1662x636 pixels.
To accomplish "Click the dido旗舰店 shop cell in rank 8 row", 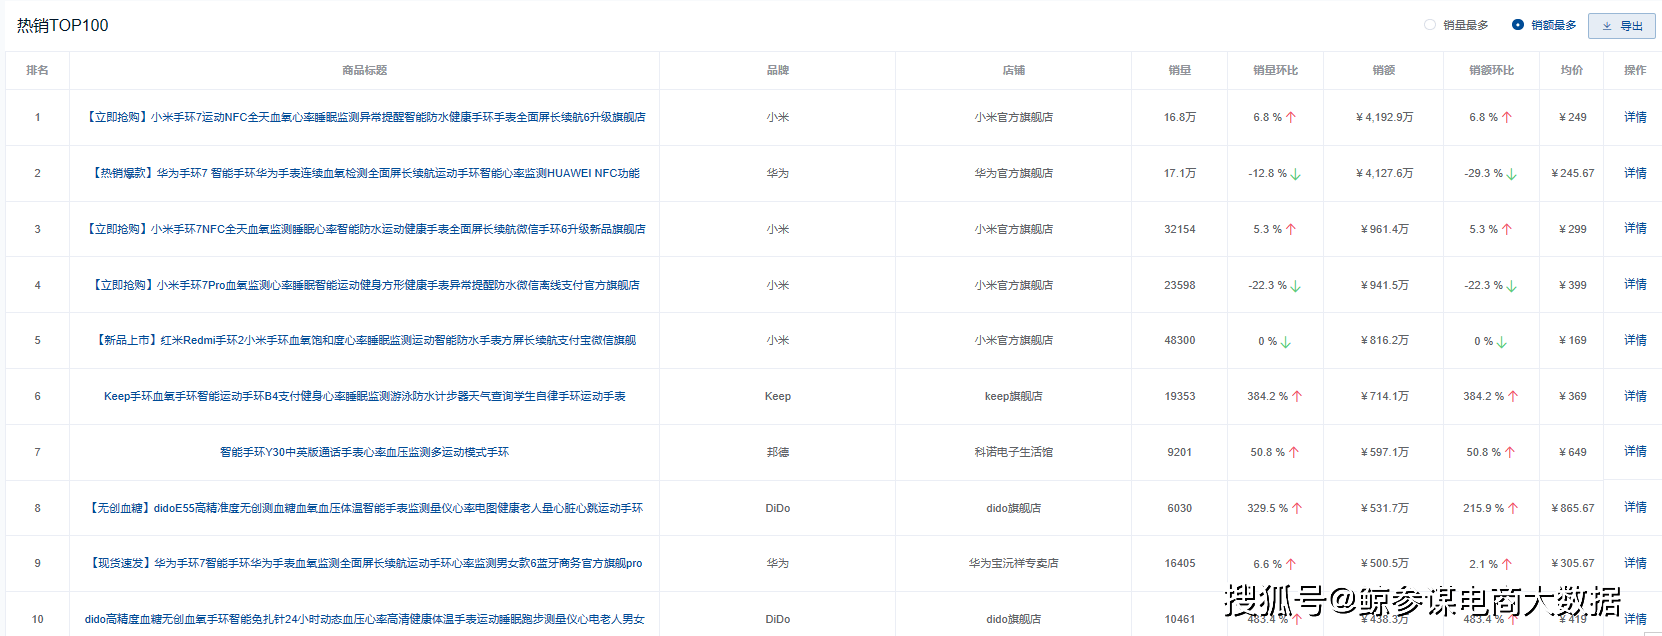I will [x=1014, y=508].
